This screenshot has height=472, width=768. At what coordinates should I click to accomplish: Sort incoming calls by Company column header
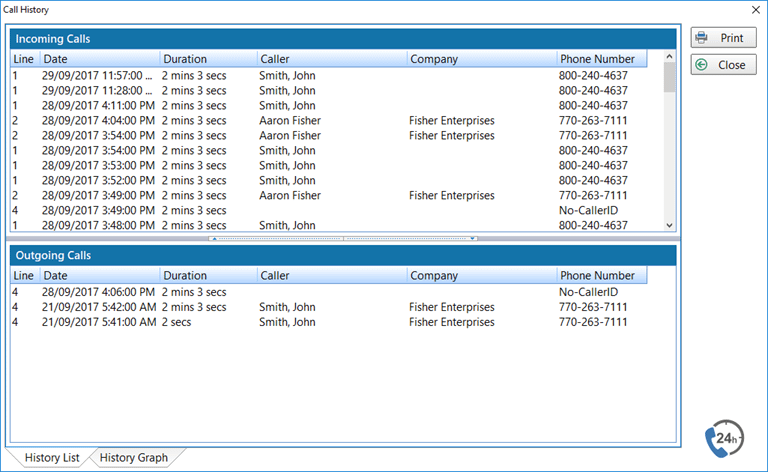coord(481,59)
